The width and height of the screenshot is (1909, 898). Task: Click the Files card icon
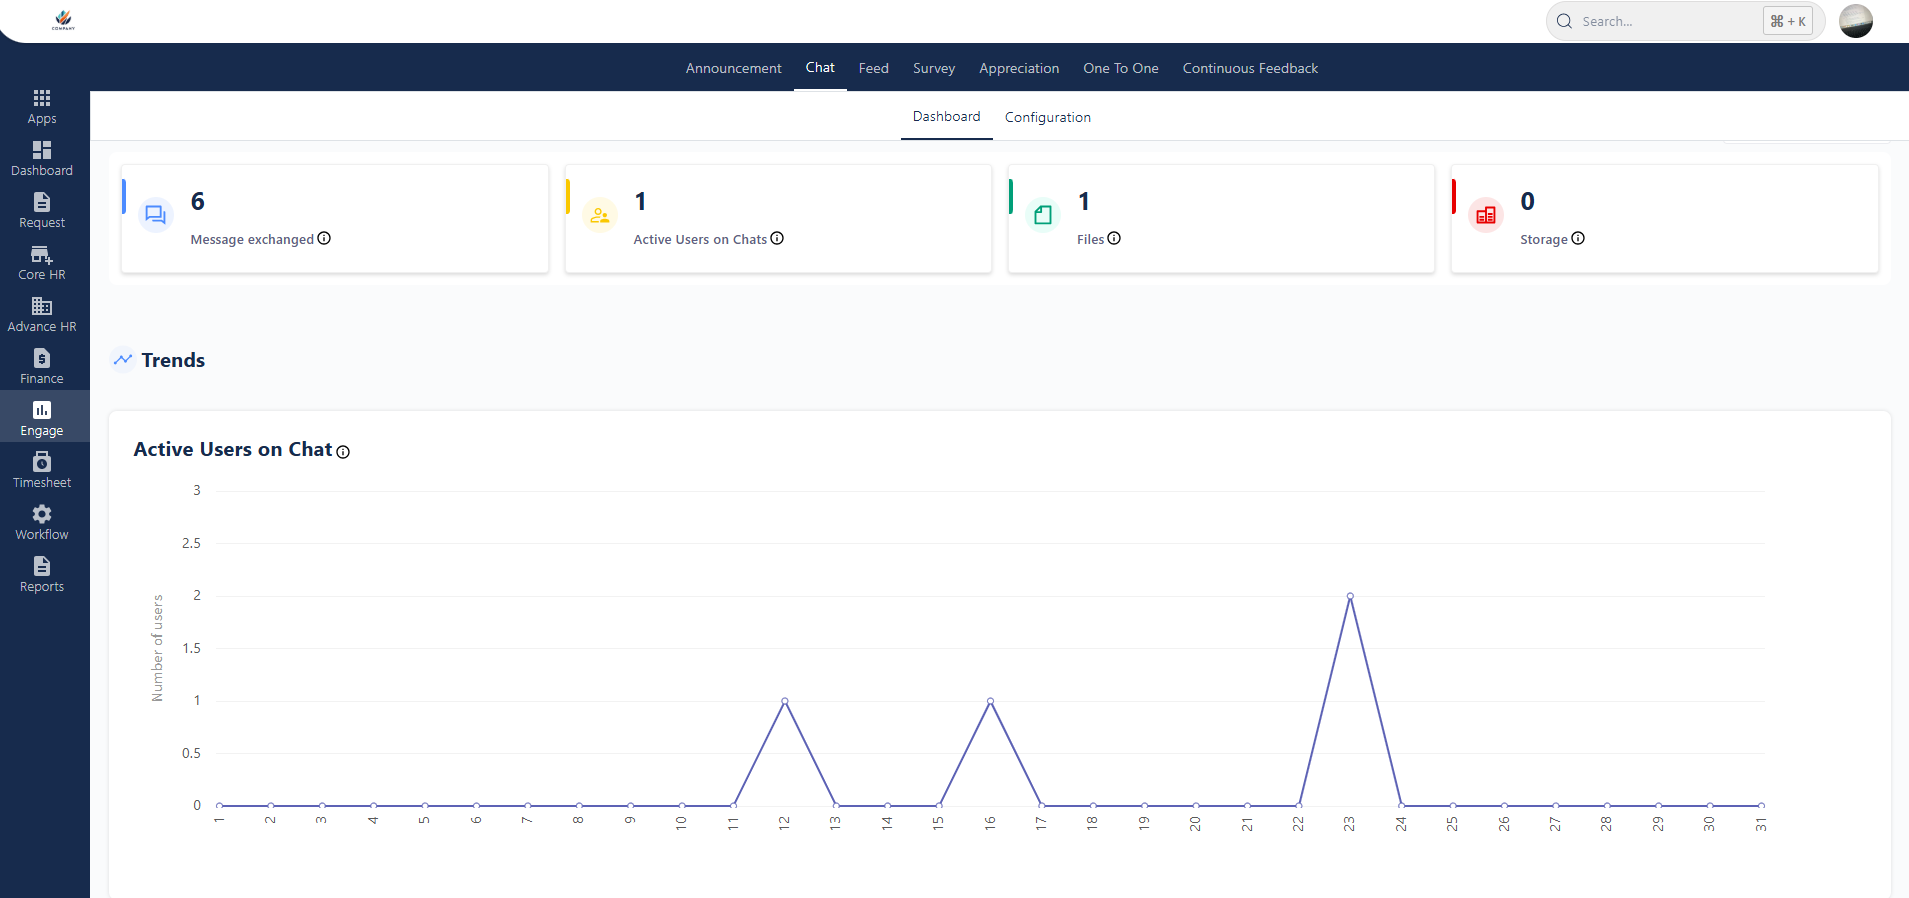[x=1043, y=215]
